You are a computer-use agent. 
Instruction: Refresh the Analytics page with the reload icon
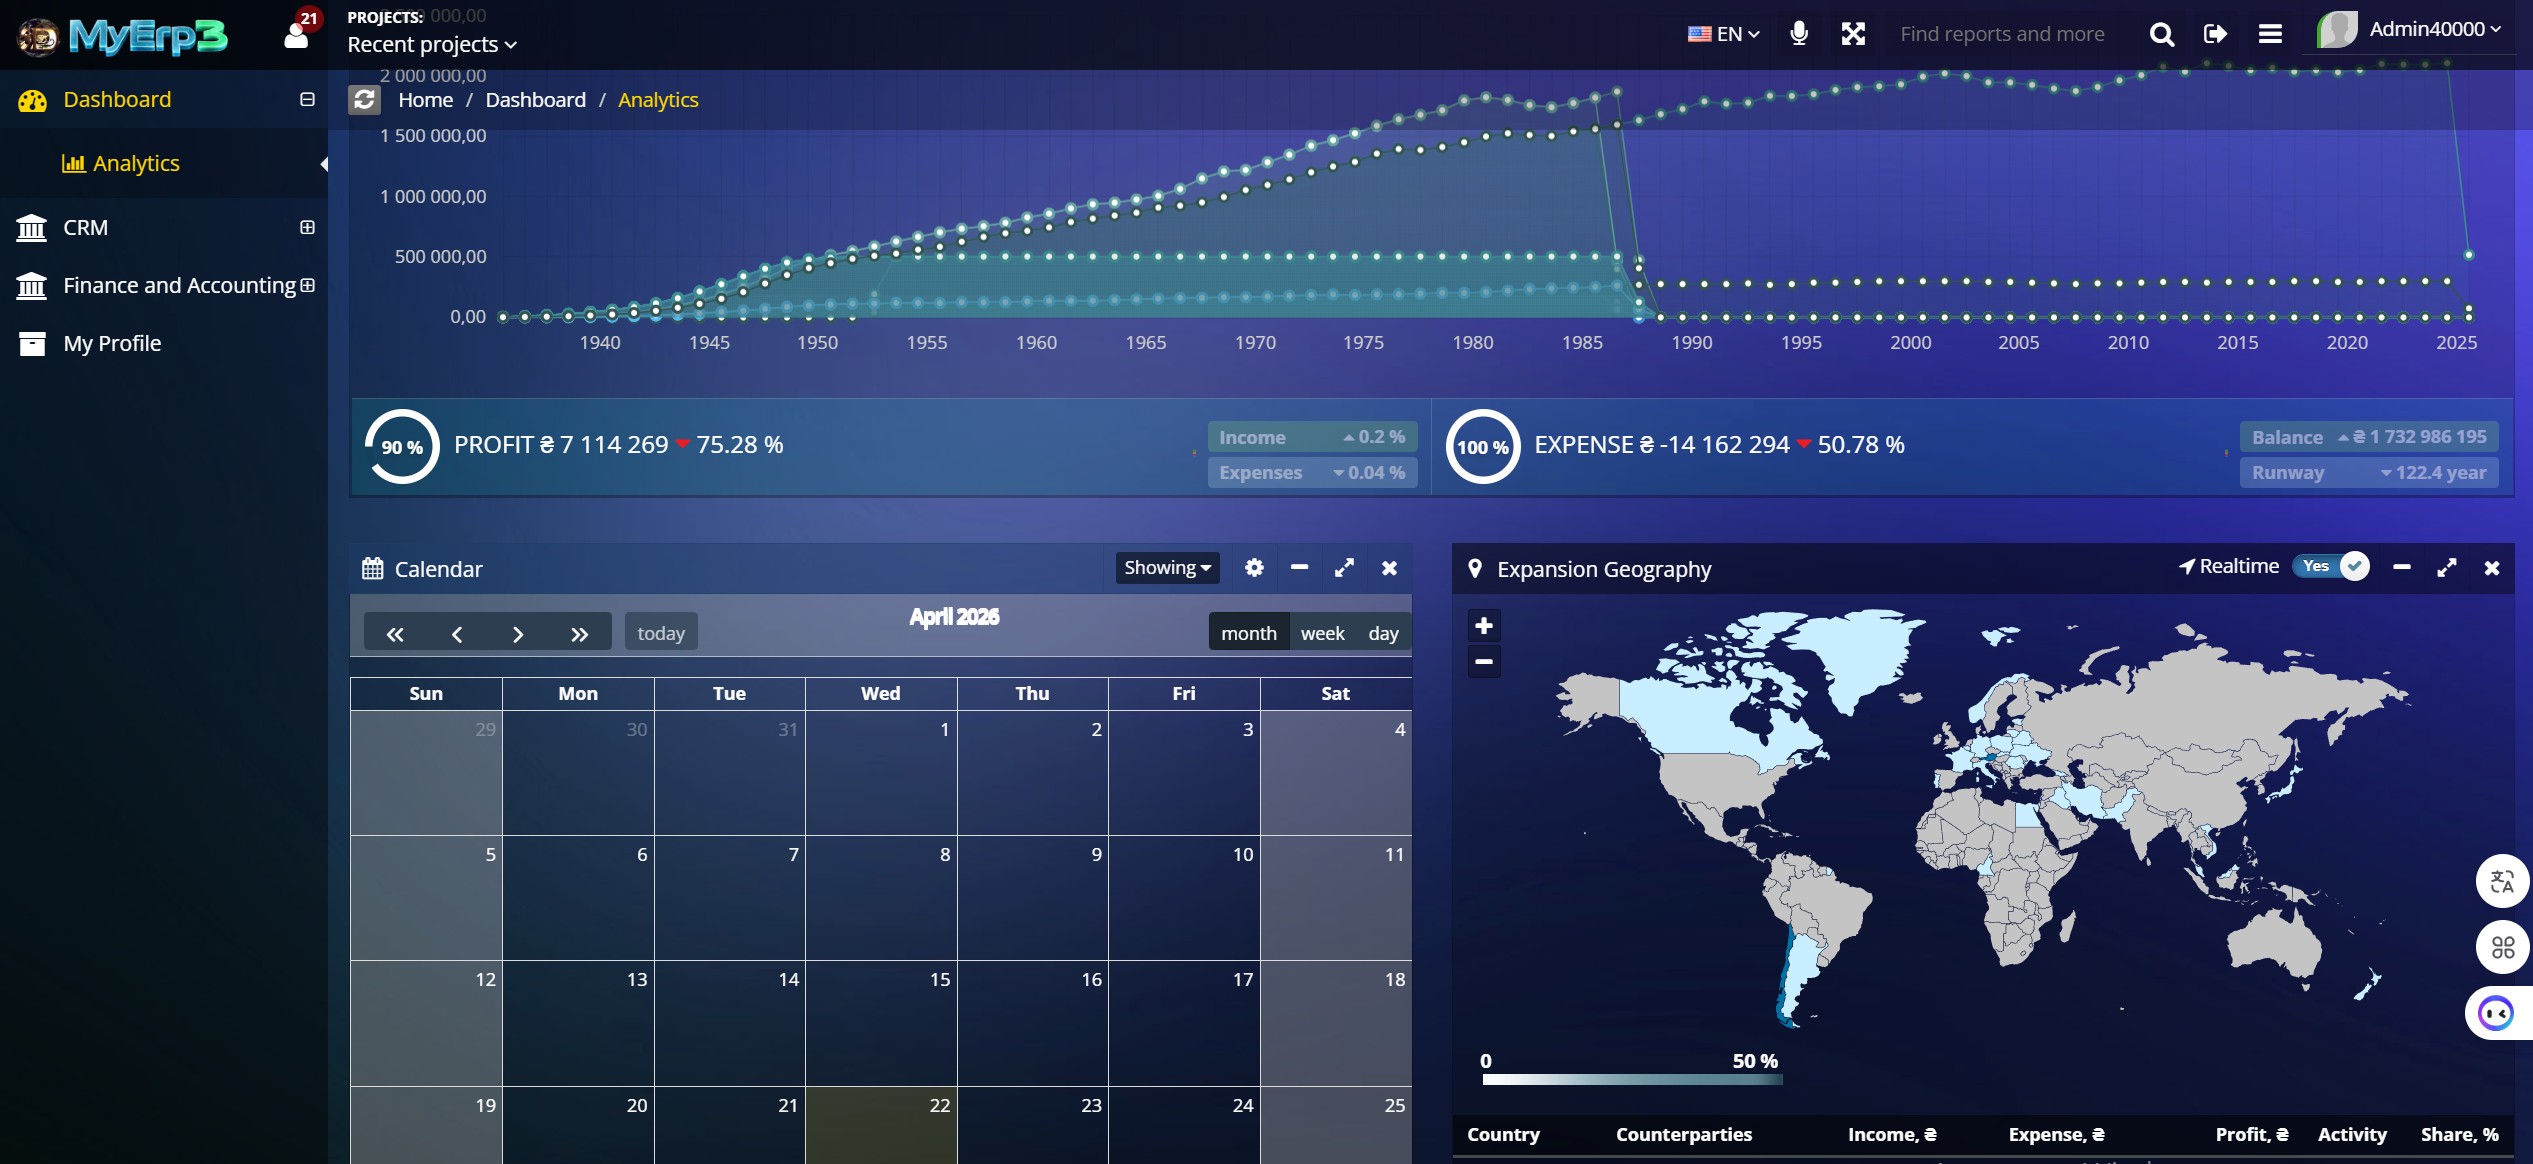(x=364, y=99)
